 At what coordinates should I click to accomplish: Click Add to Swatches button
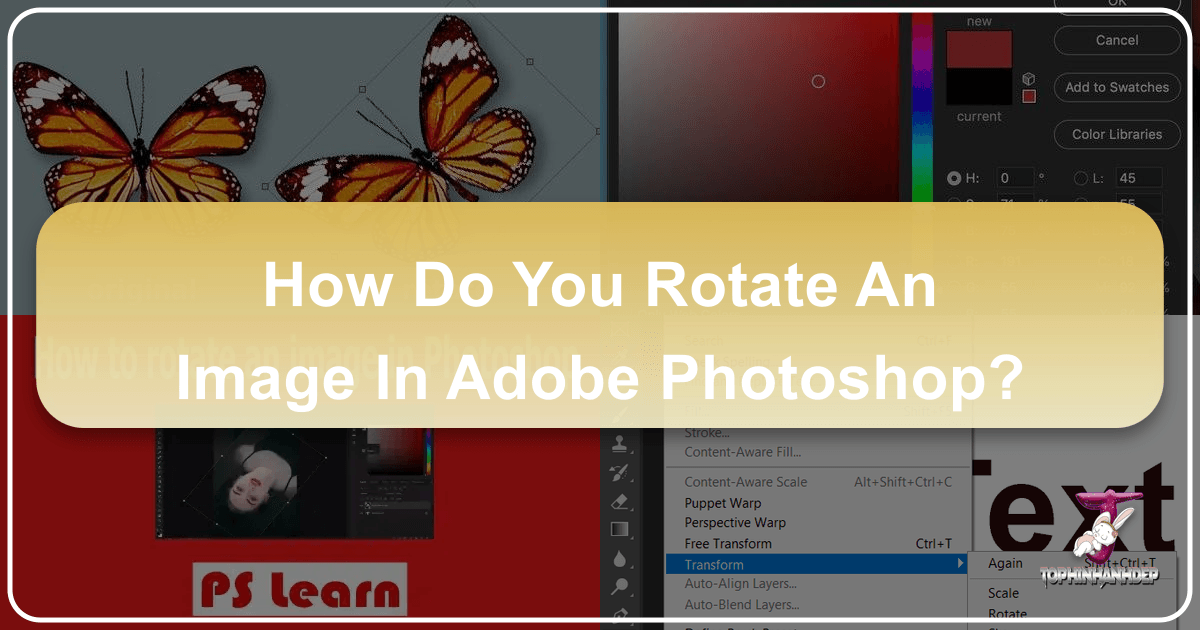click(x=1116, y=87)
